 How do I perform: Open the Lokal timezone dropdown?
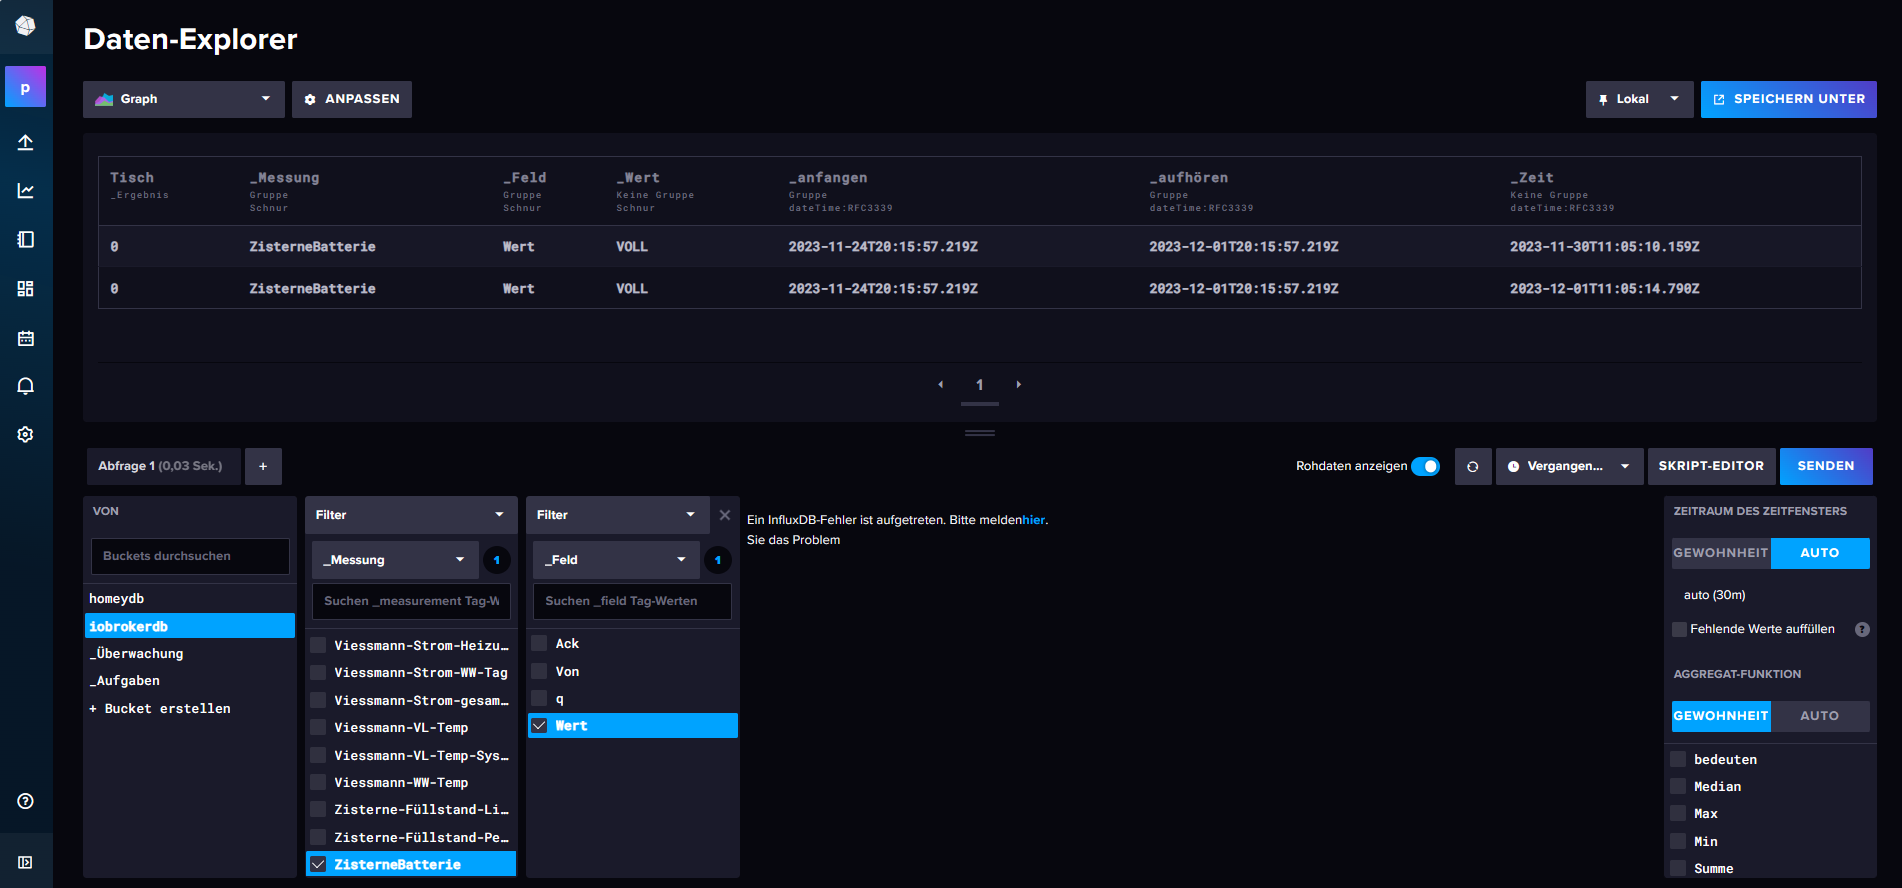click(1639, 99)
